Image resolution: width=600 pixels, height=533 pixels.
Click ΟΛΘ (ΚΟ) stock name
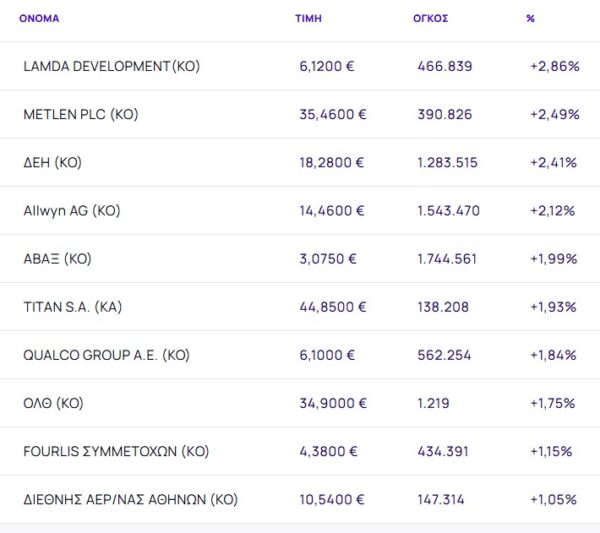coord(53,403)
